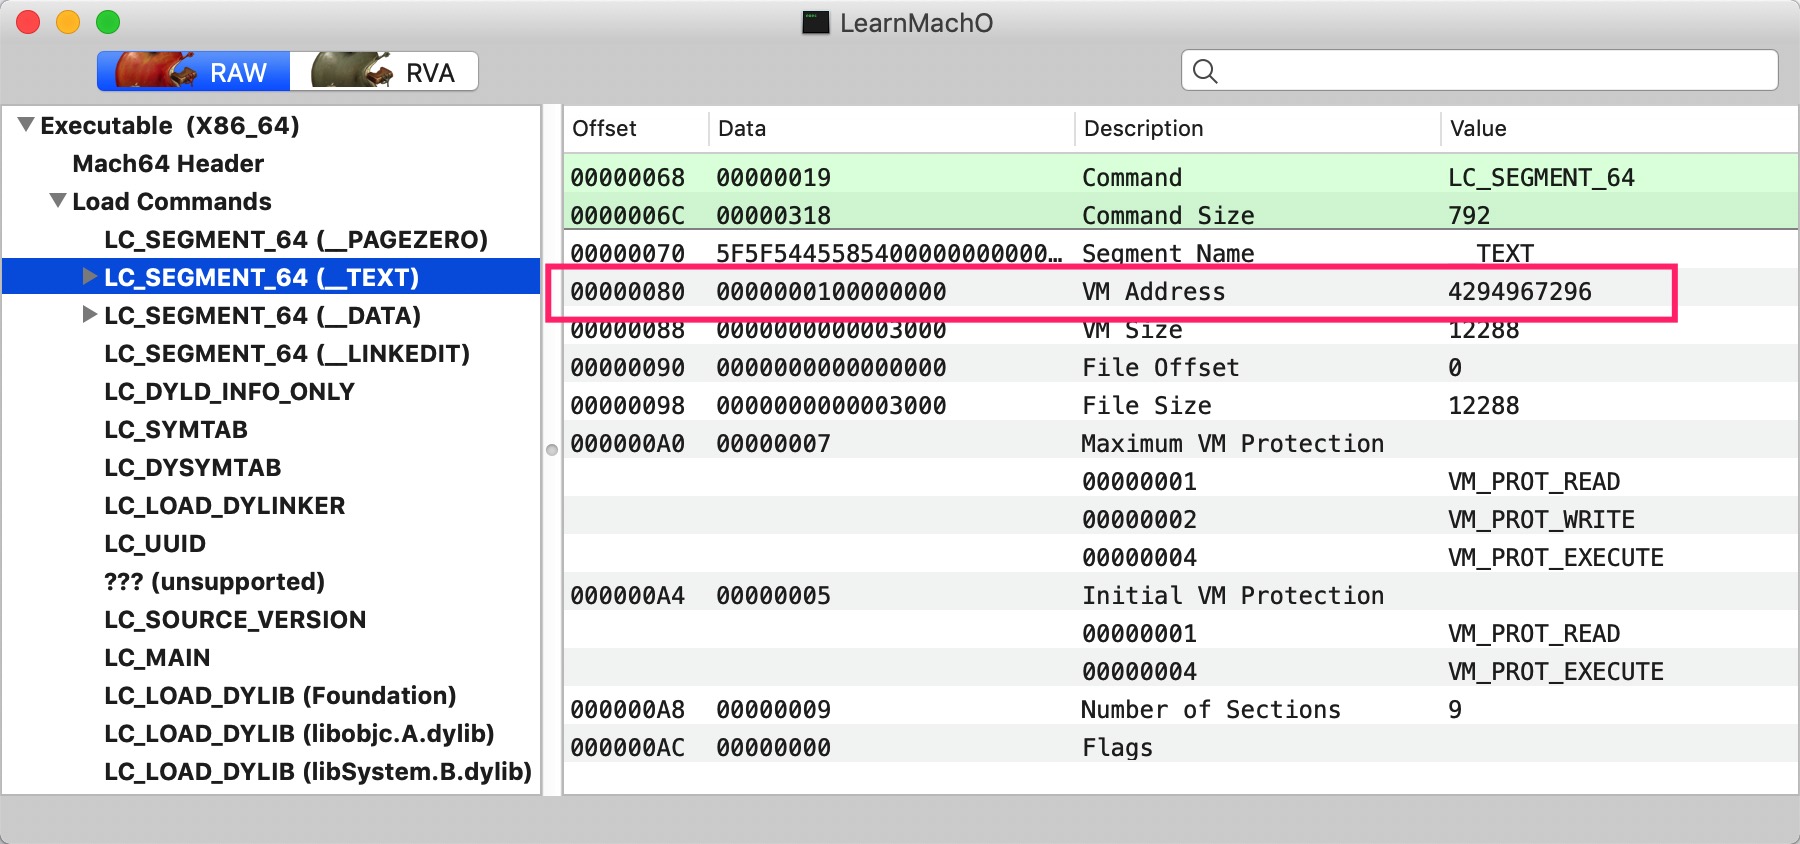1800x844 pixels.
Task: Switch to RAW address mode
Action: pyautogui.click(x=194, y=72)
